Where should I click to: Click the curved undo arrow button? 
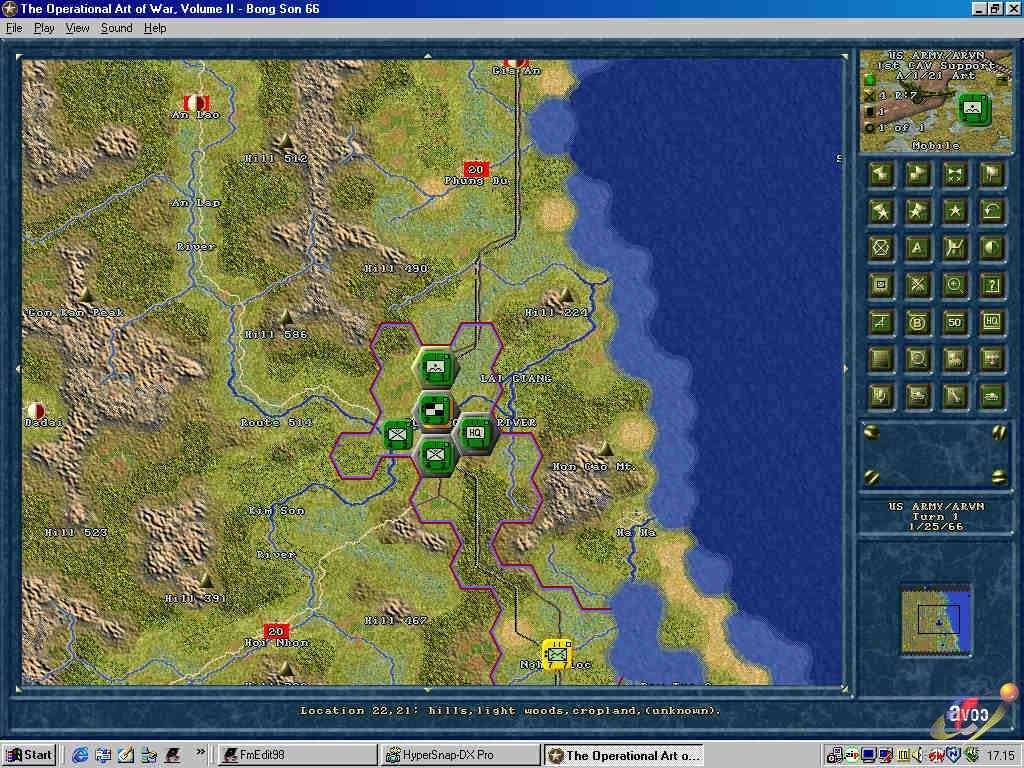pyautogui.click(x=992, y=212)
